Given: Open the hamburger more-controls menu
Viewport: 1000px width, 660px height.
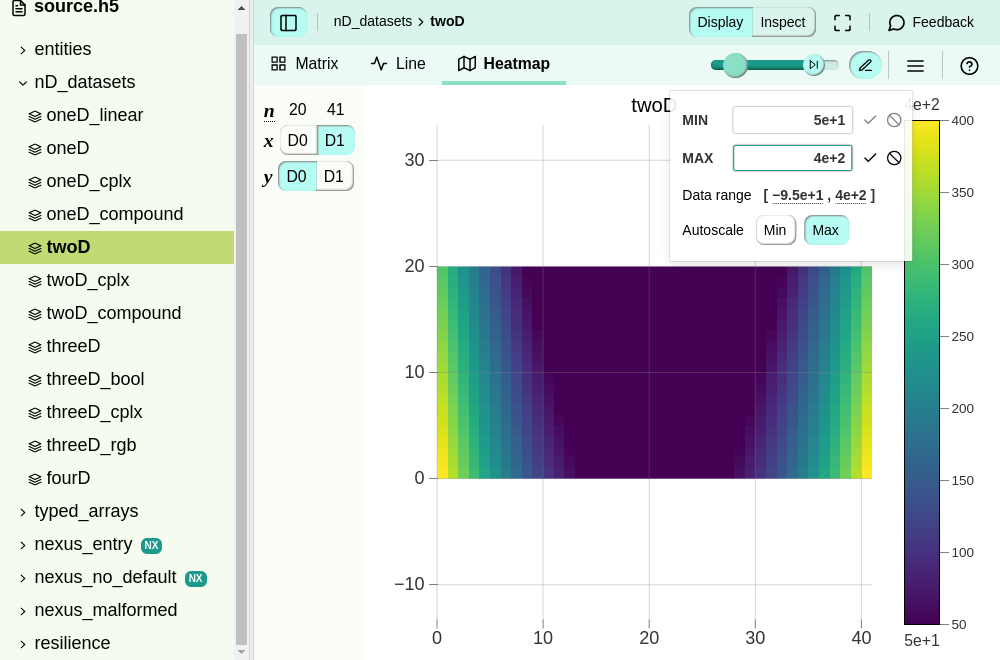Looking at the screenshot, I should coord(915,65).
